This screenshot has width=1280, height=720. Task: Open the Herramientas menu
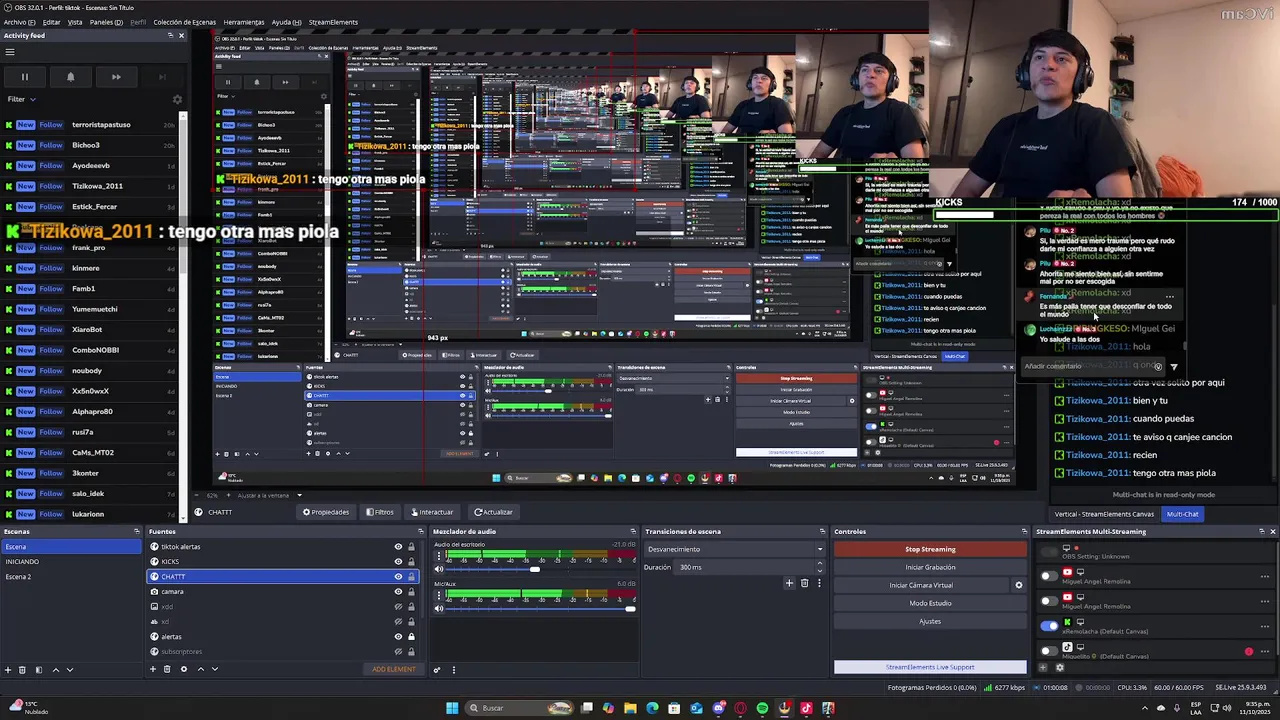click(x=244, y=22)
